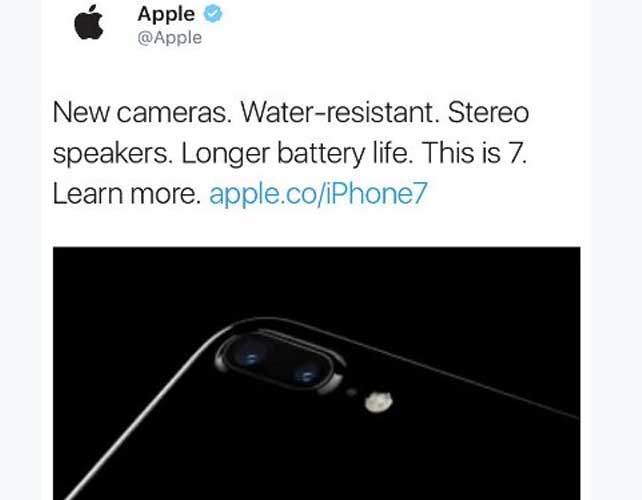Open the iPhone 7 tweet image

point(316,373)
